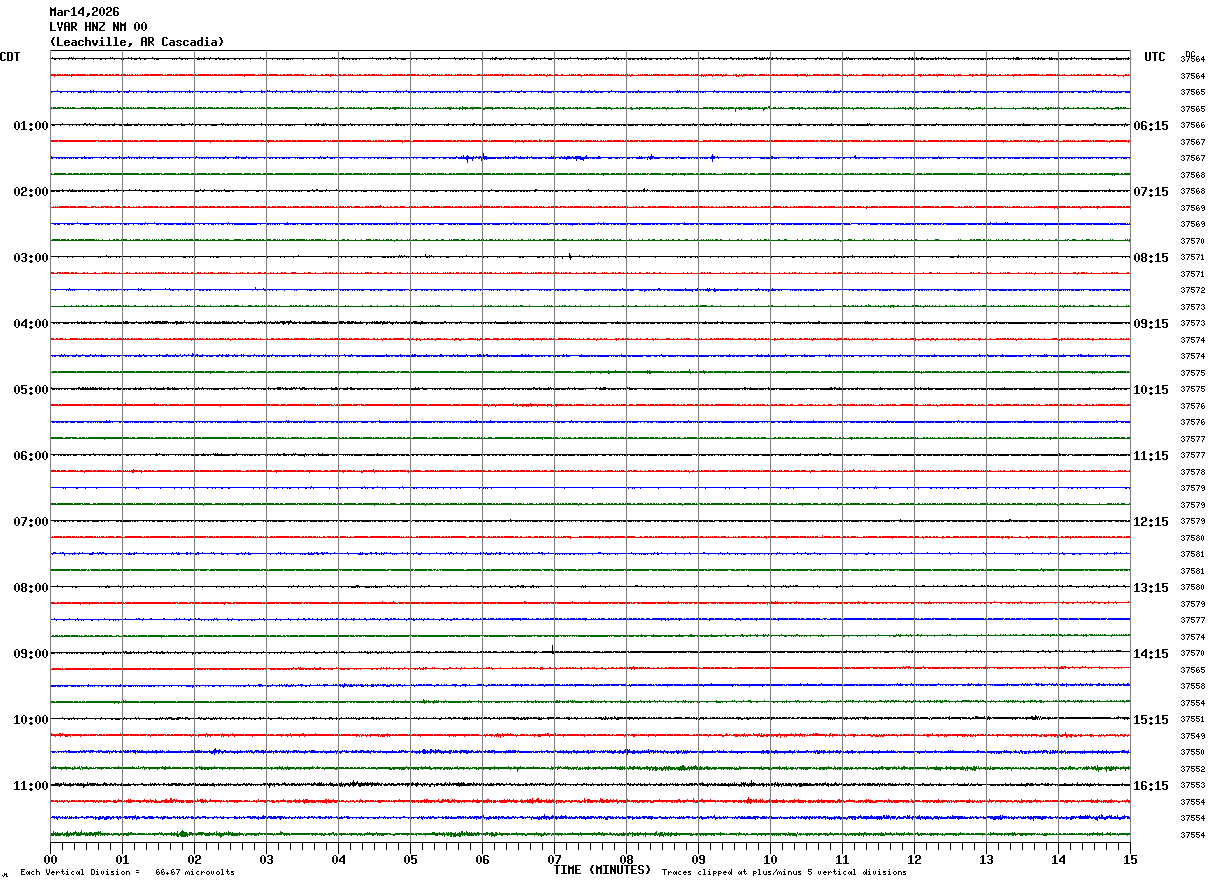Click the 03:00 CDT time label

(30, 258)
